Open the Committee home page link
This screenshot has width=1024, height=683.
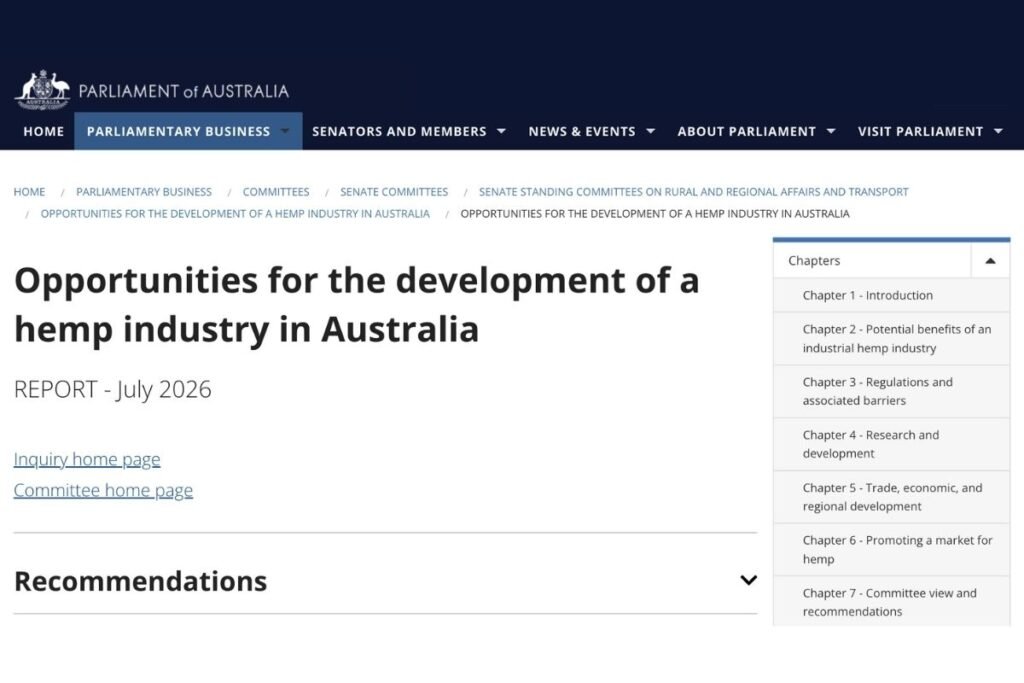click(x=103, y=490)
